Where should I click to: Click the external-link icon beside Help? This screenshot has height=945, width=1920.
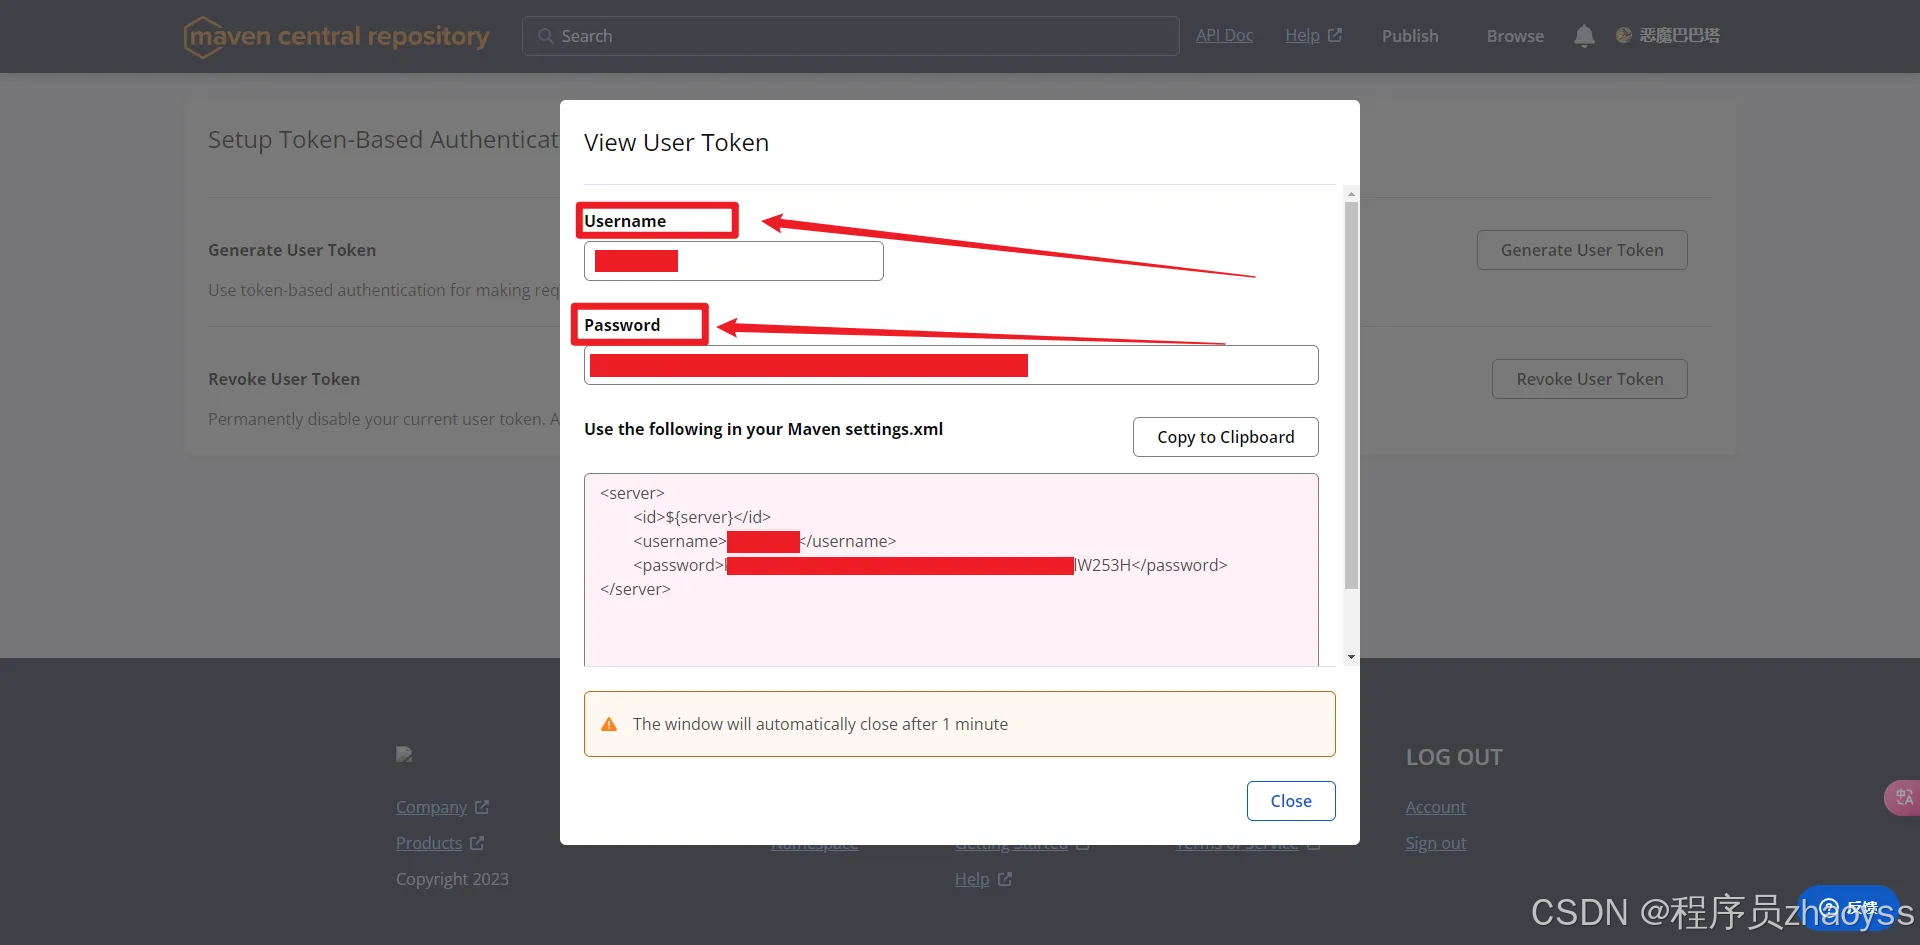[x=1335, y=35]
